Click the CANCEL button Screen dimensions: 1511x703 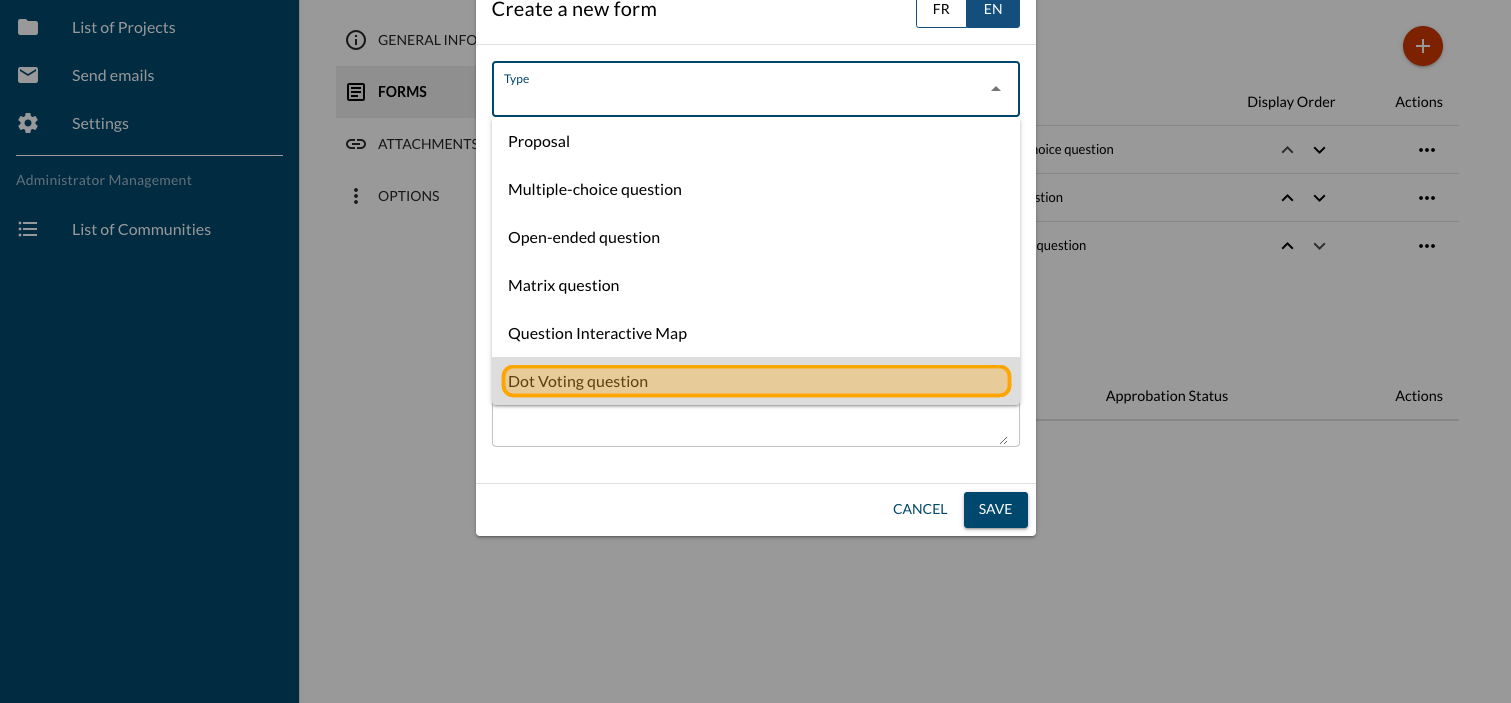click(919, 509)
